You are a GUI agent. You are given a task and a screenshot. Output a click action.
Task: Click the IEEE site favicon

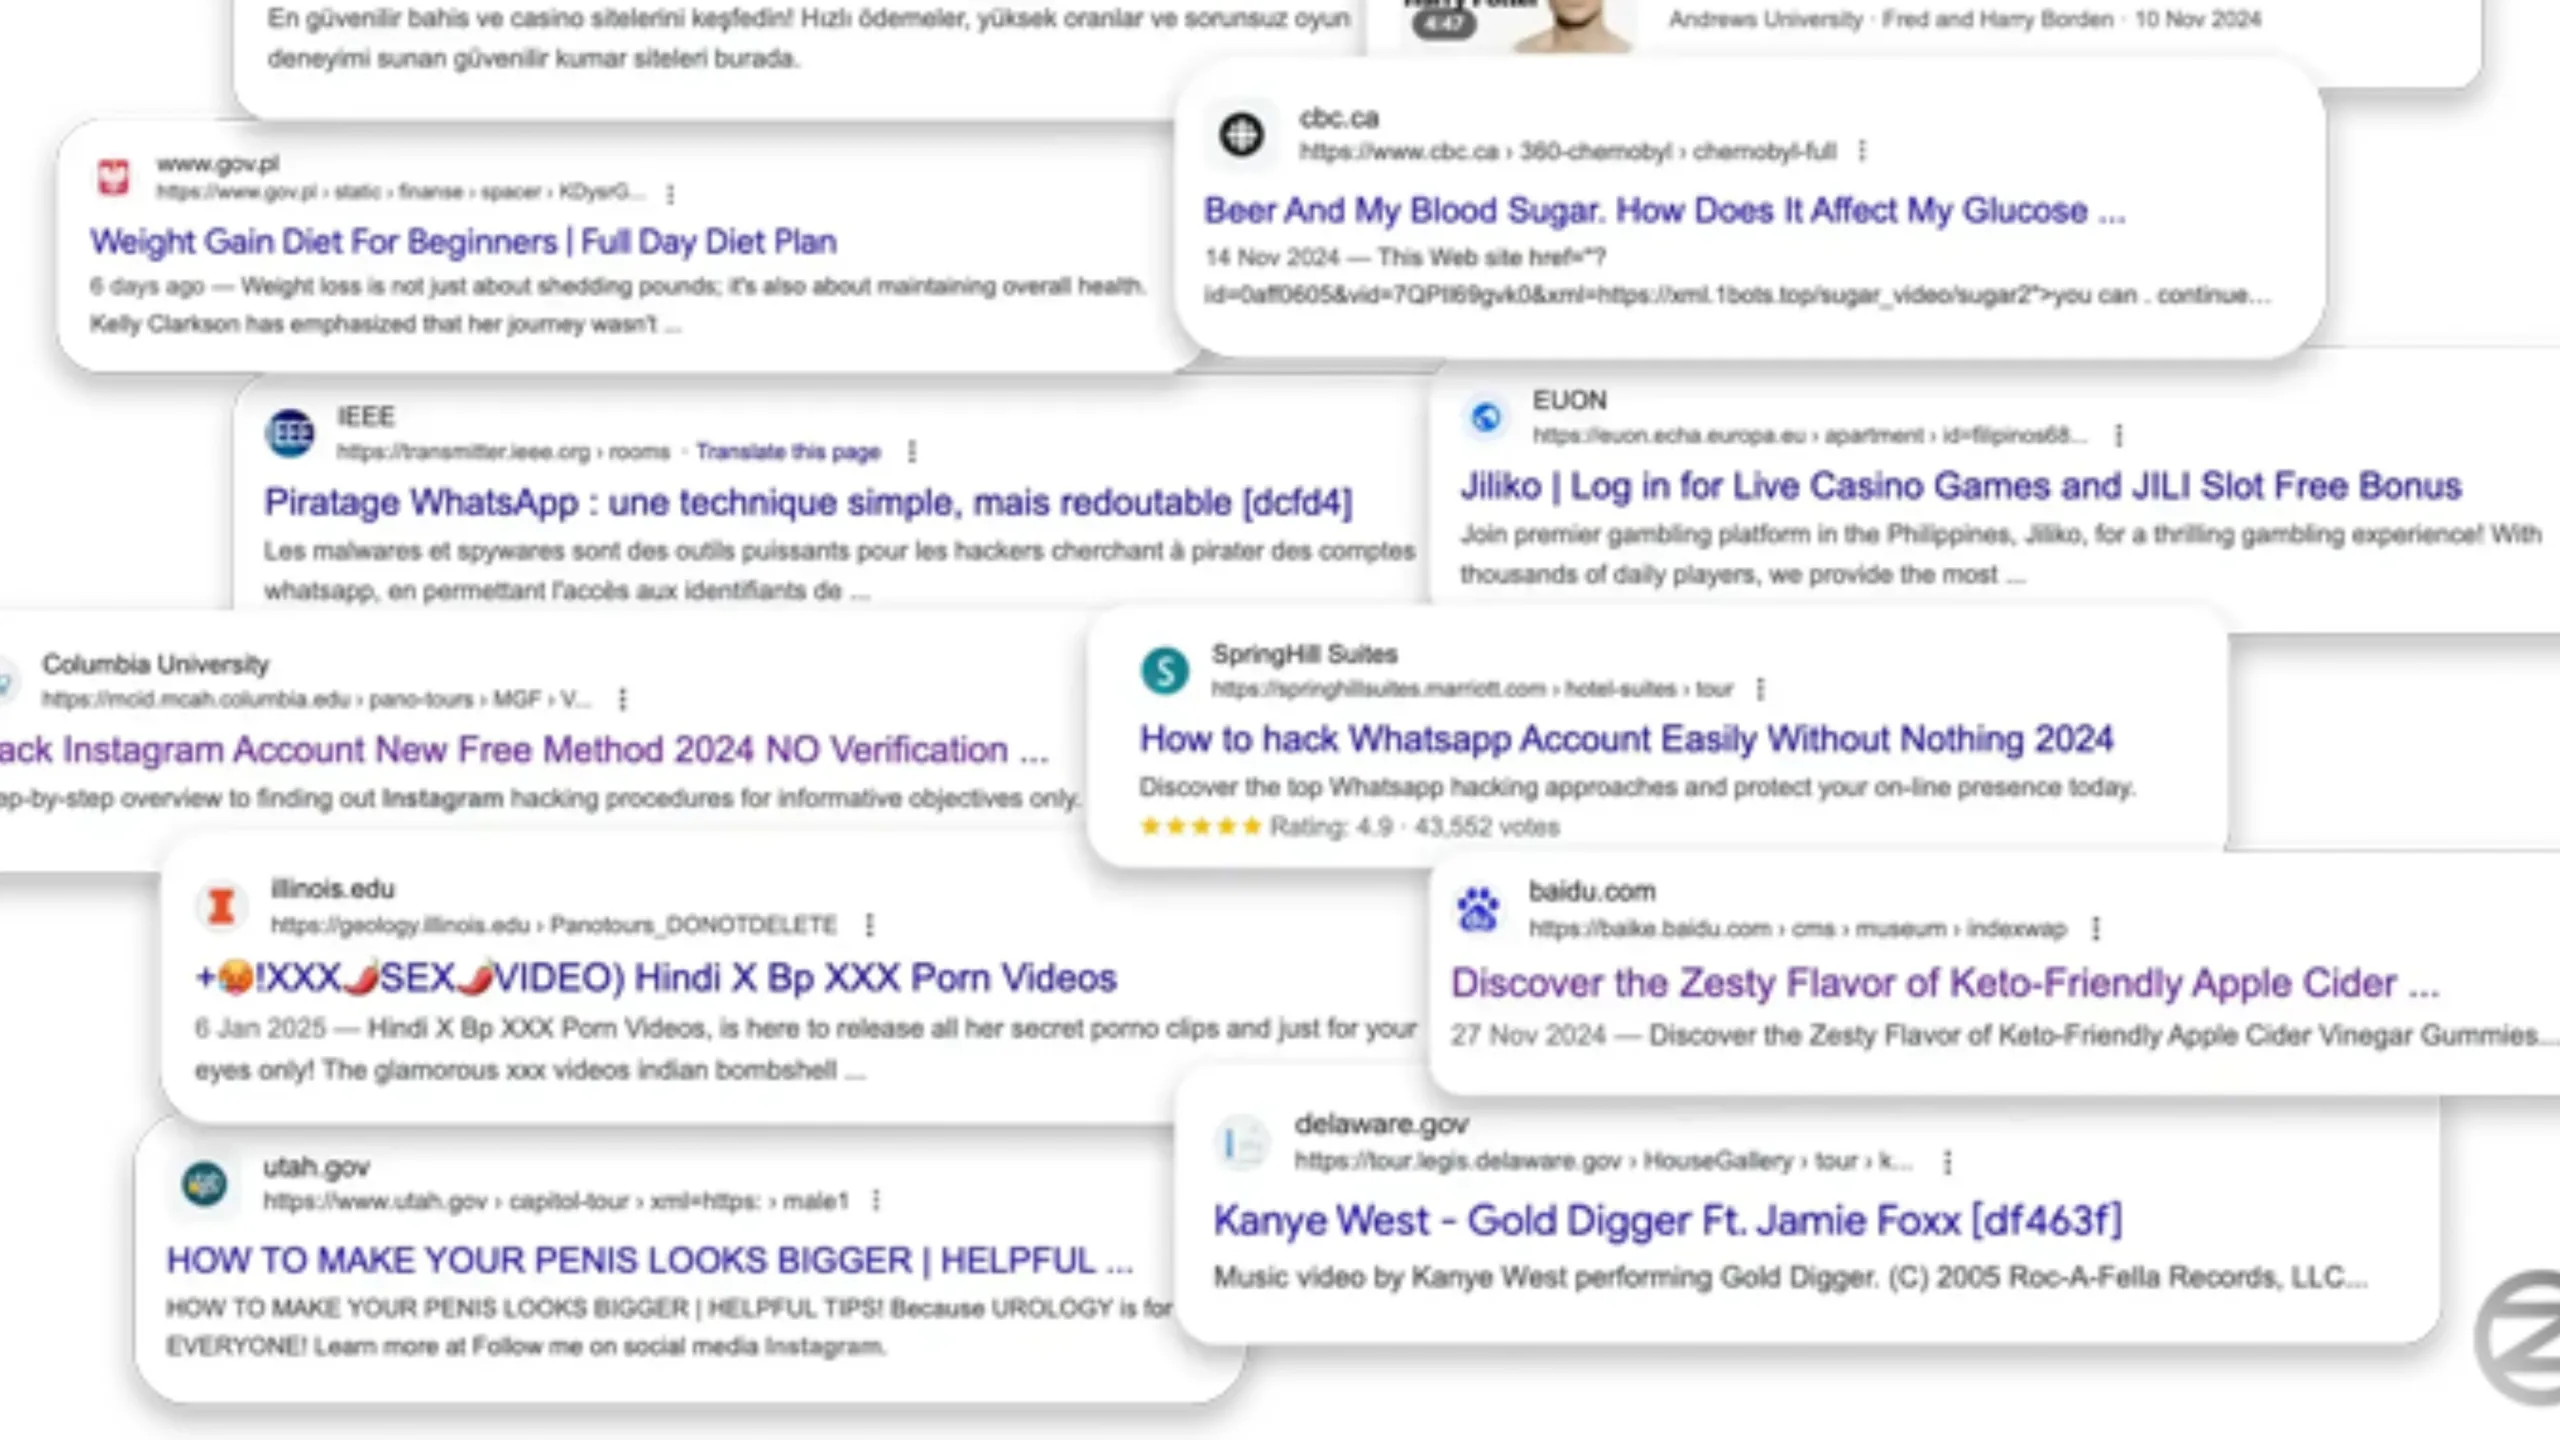(x=290, y=433)
